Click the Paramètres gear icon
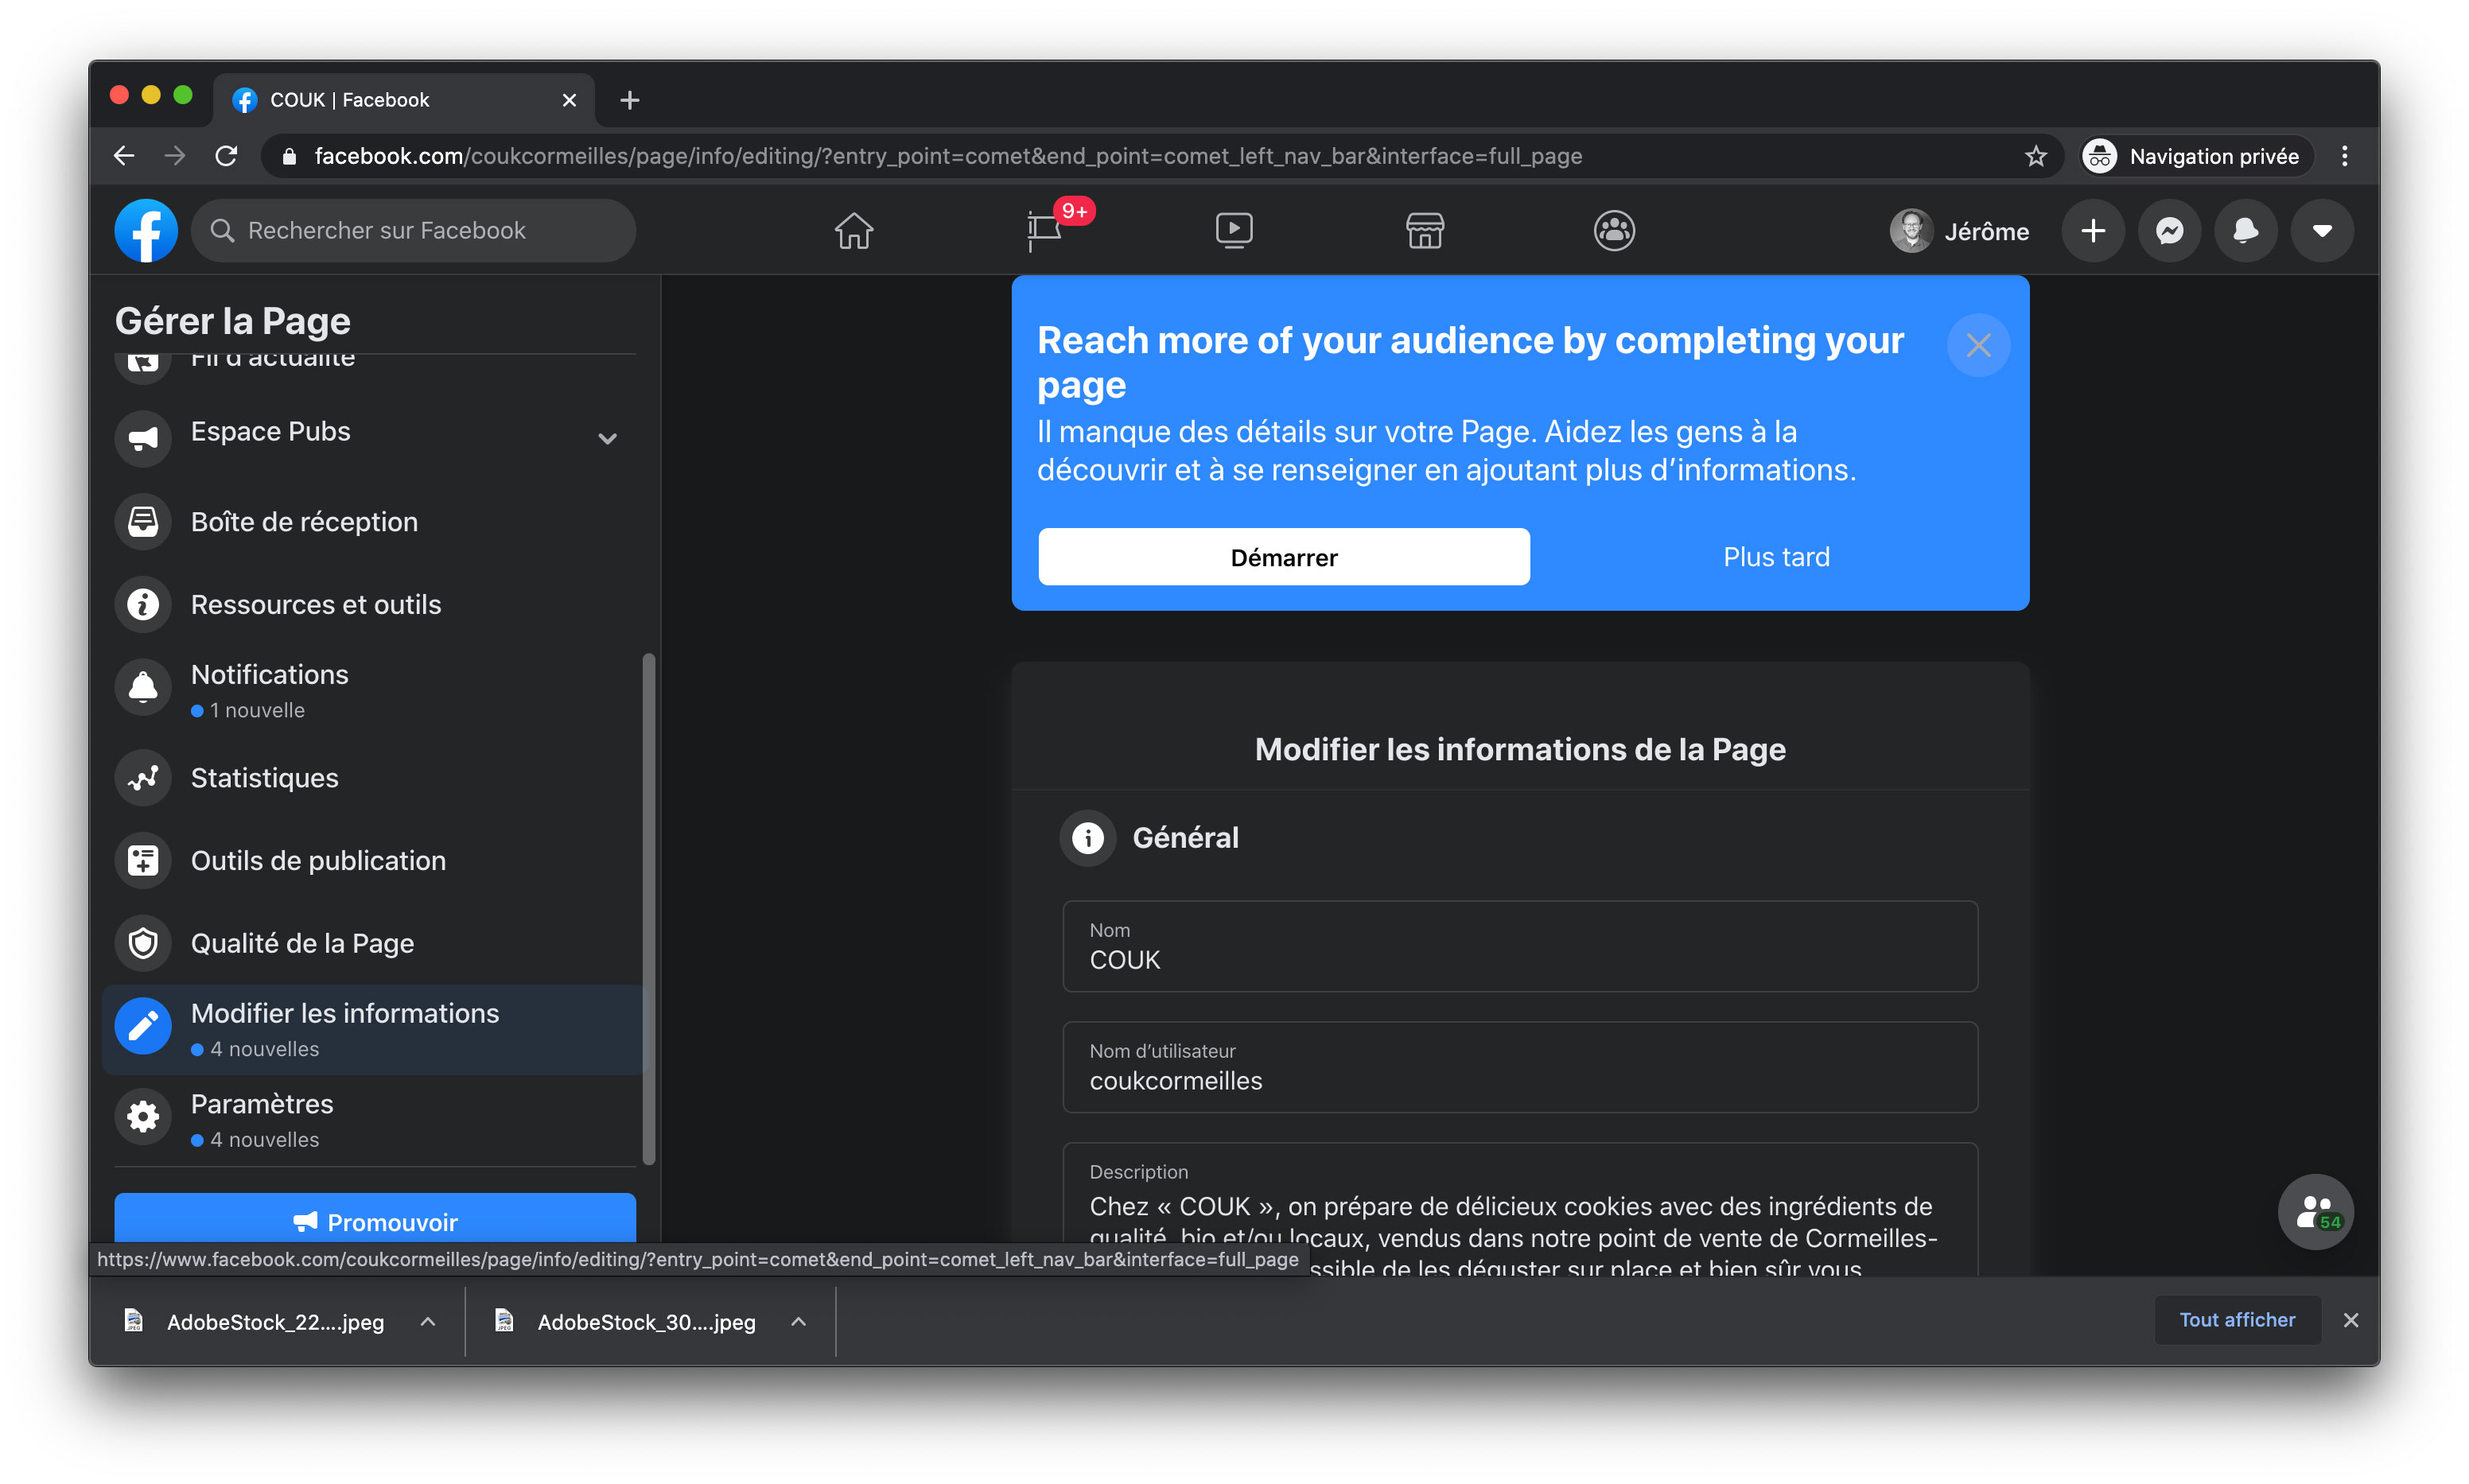 (x=143, y=1116)
